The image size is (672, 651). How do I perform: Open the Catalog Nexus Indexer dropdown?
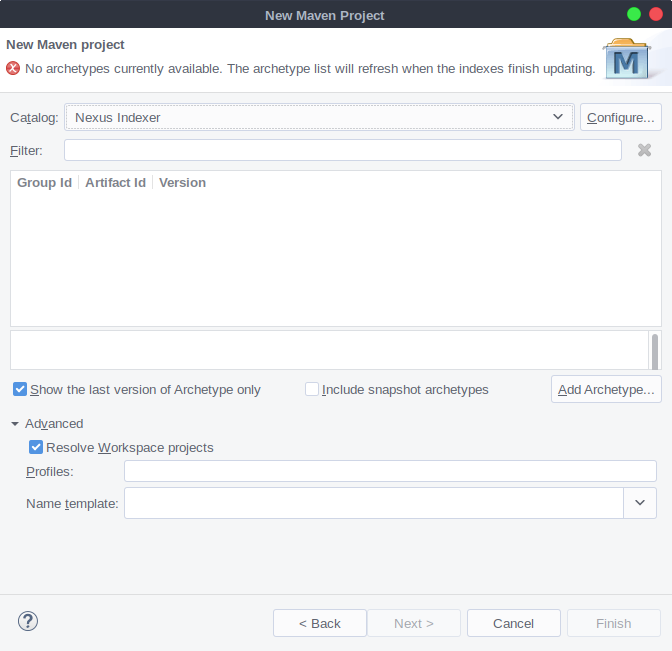(319, 117)
